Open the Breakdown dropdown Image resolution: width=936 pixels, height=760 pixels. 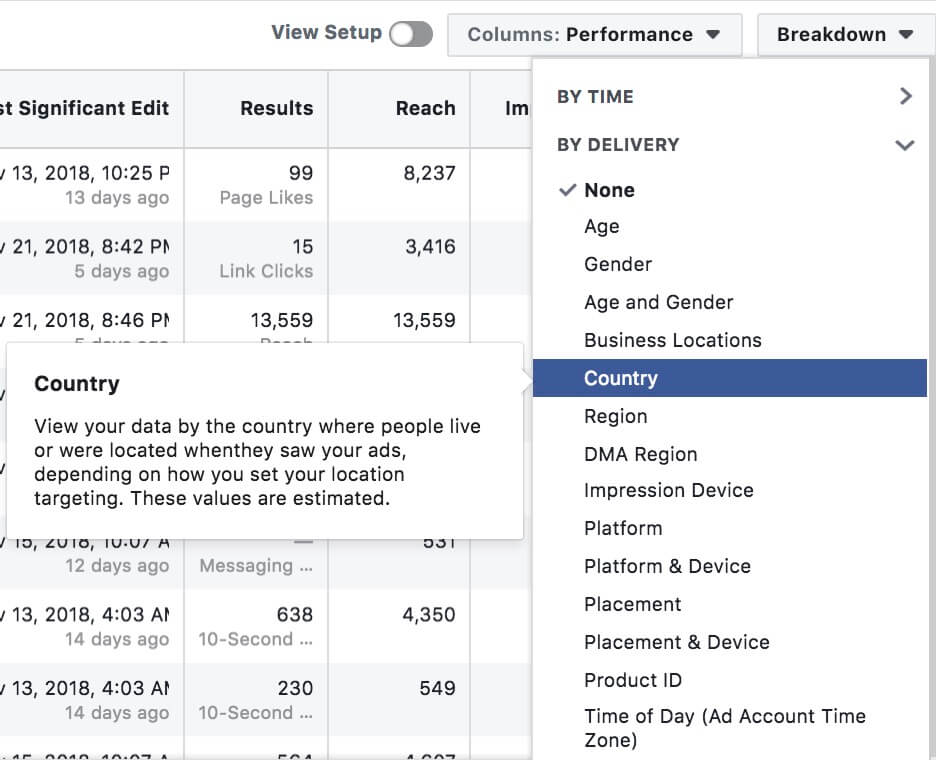[845, 35]
